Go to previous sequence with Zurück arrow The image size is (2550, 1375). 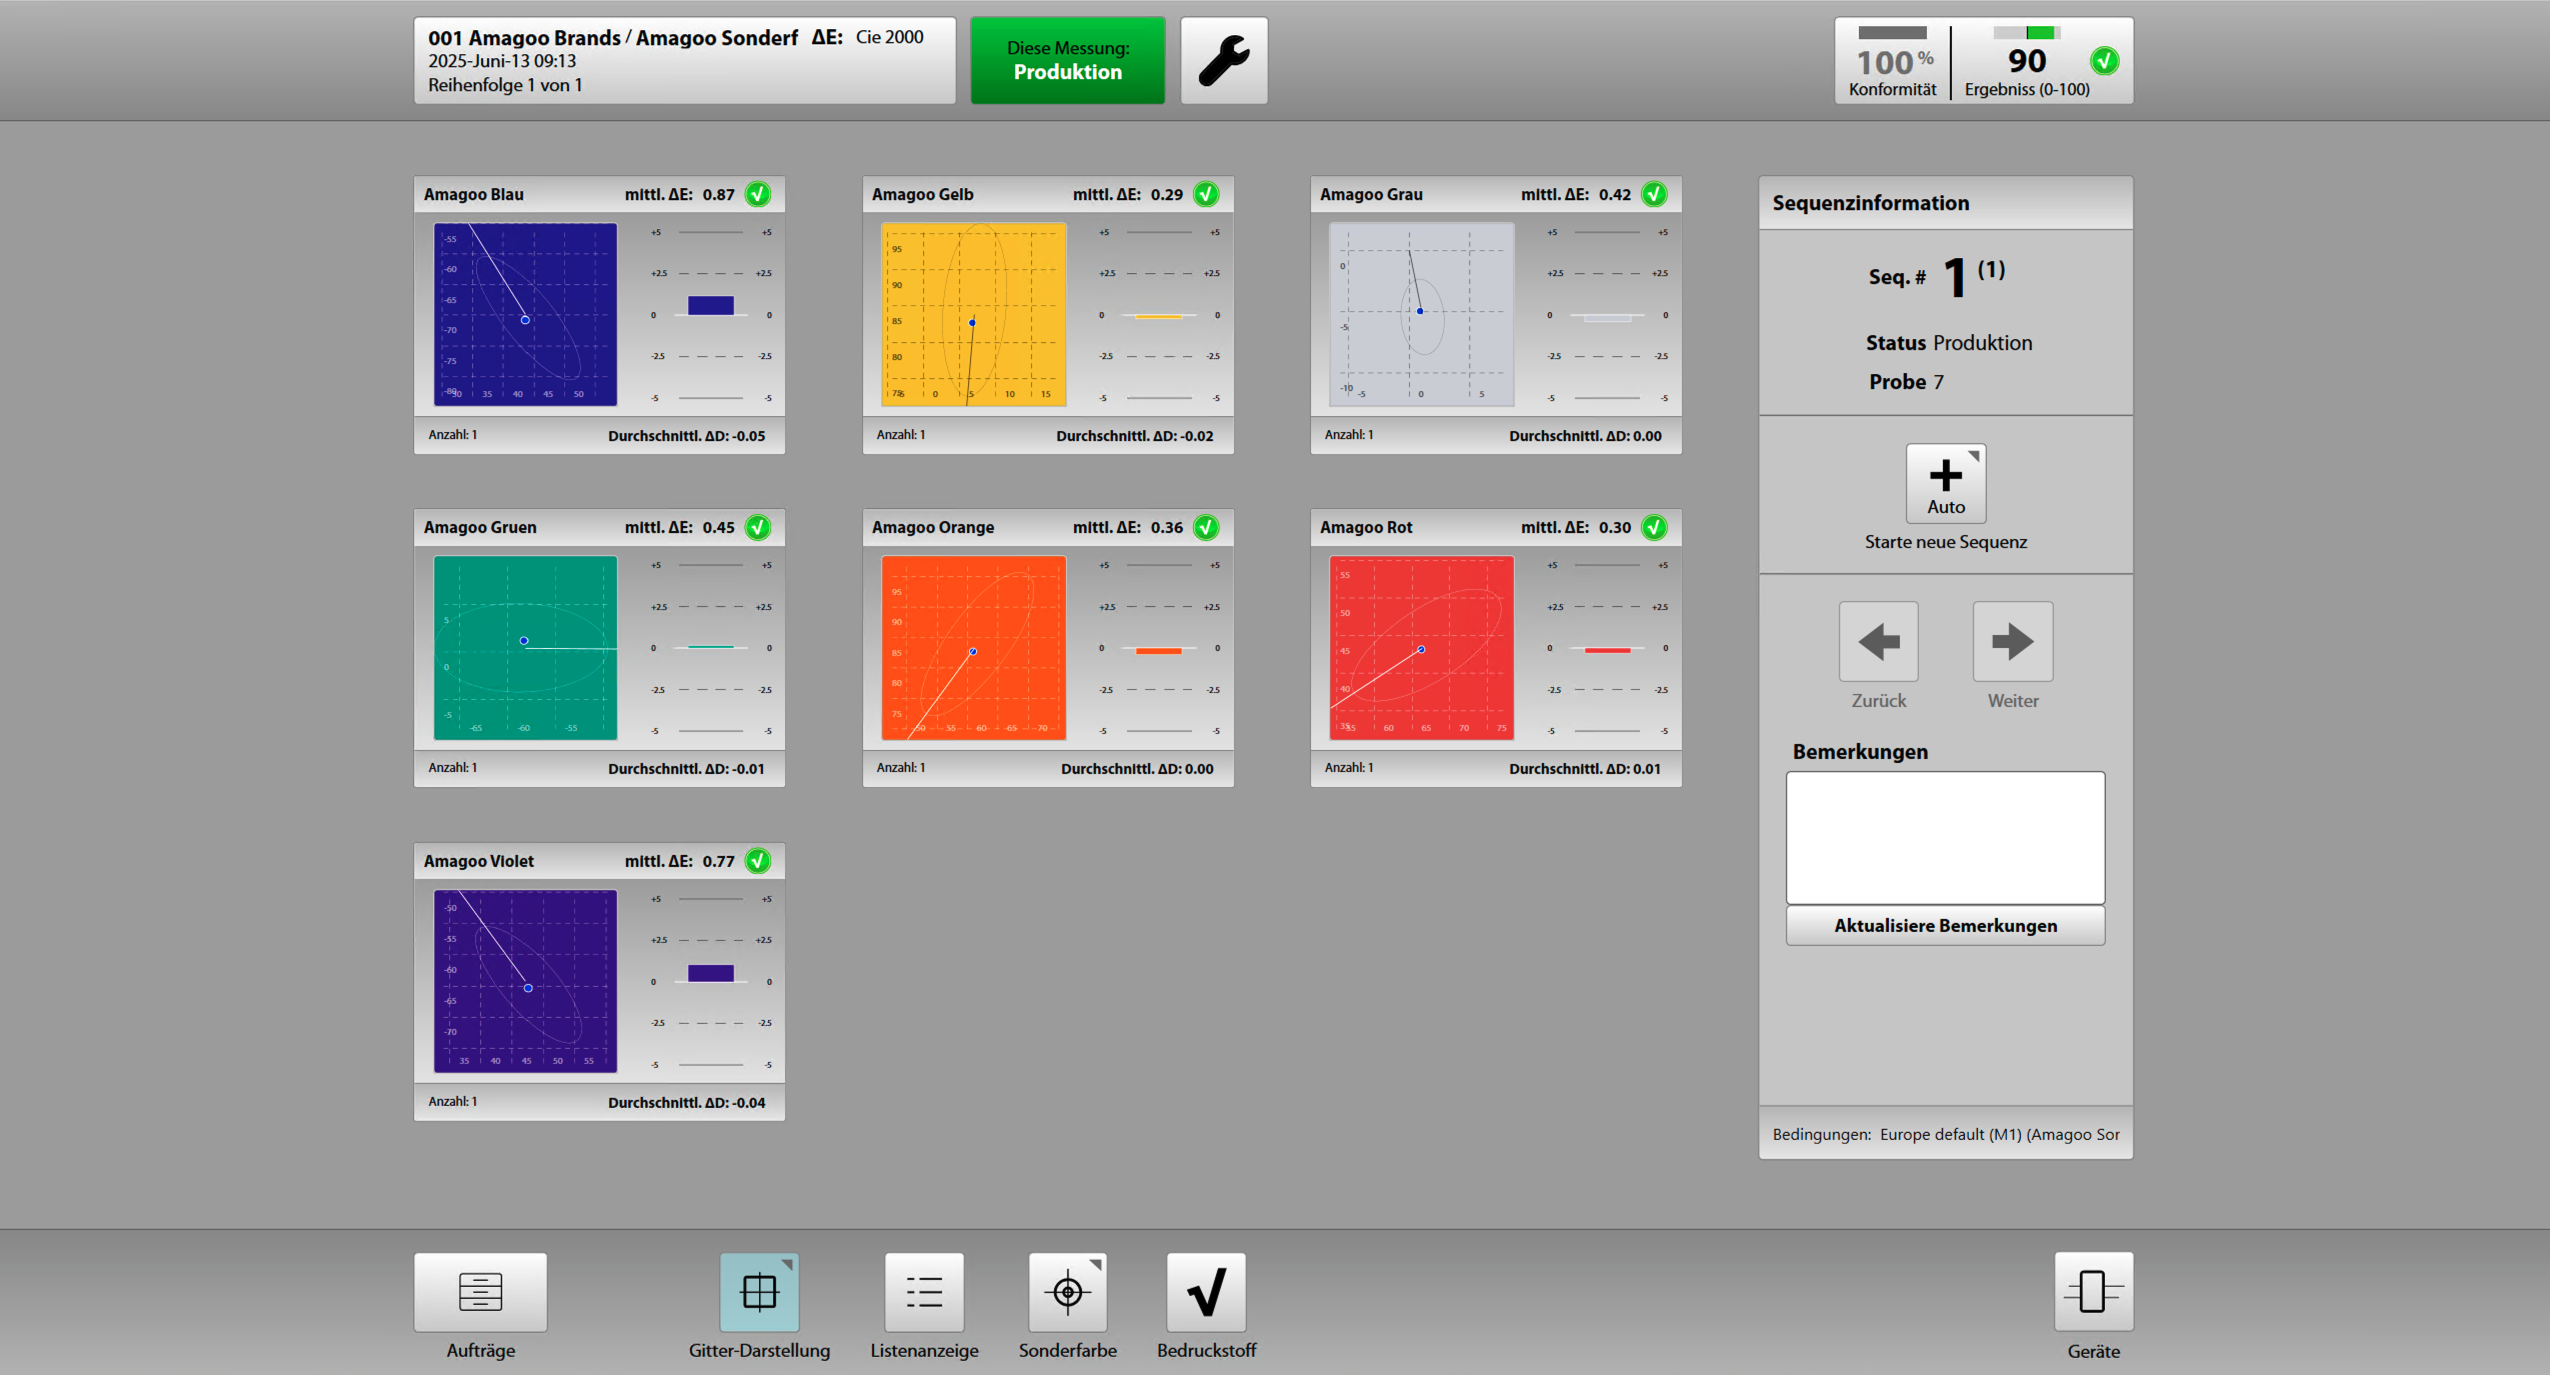point(1878,641)
